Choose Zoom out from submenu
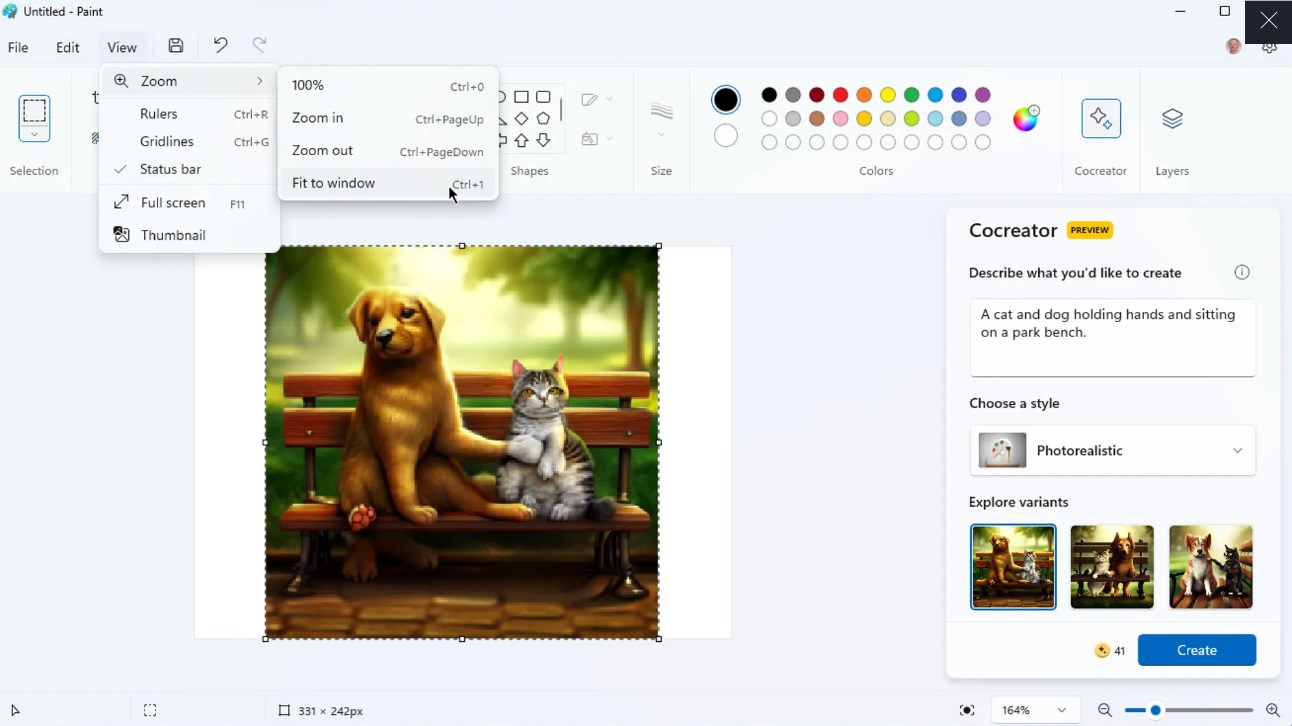The height and width of the screenshot is (726, 1292). (x=388, y=151)
